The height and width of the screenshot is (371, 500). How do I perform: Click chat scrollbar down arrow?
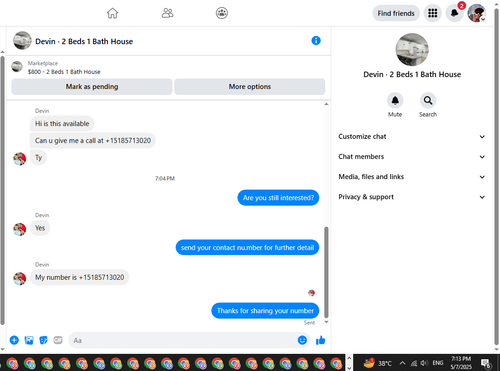[x=326, y=322]
